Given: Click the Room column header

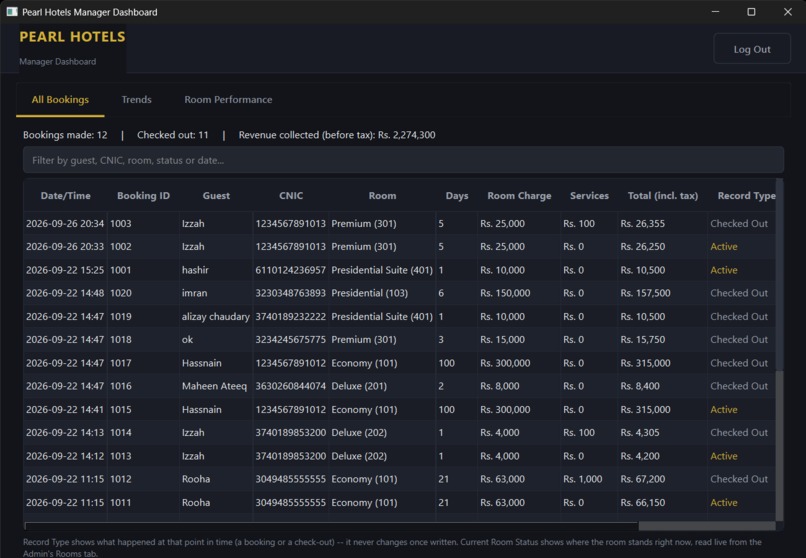Looking at the screenshot, I should [382, 196].
